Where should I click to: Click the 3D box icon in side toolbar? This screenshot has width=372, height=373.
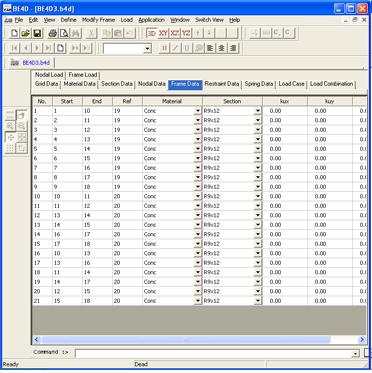pos(21,115)
